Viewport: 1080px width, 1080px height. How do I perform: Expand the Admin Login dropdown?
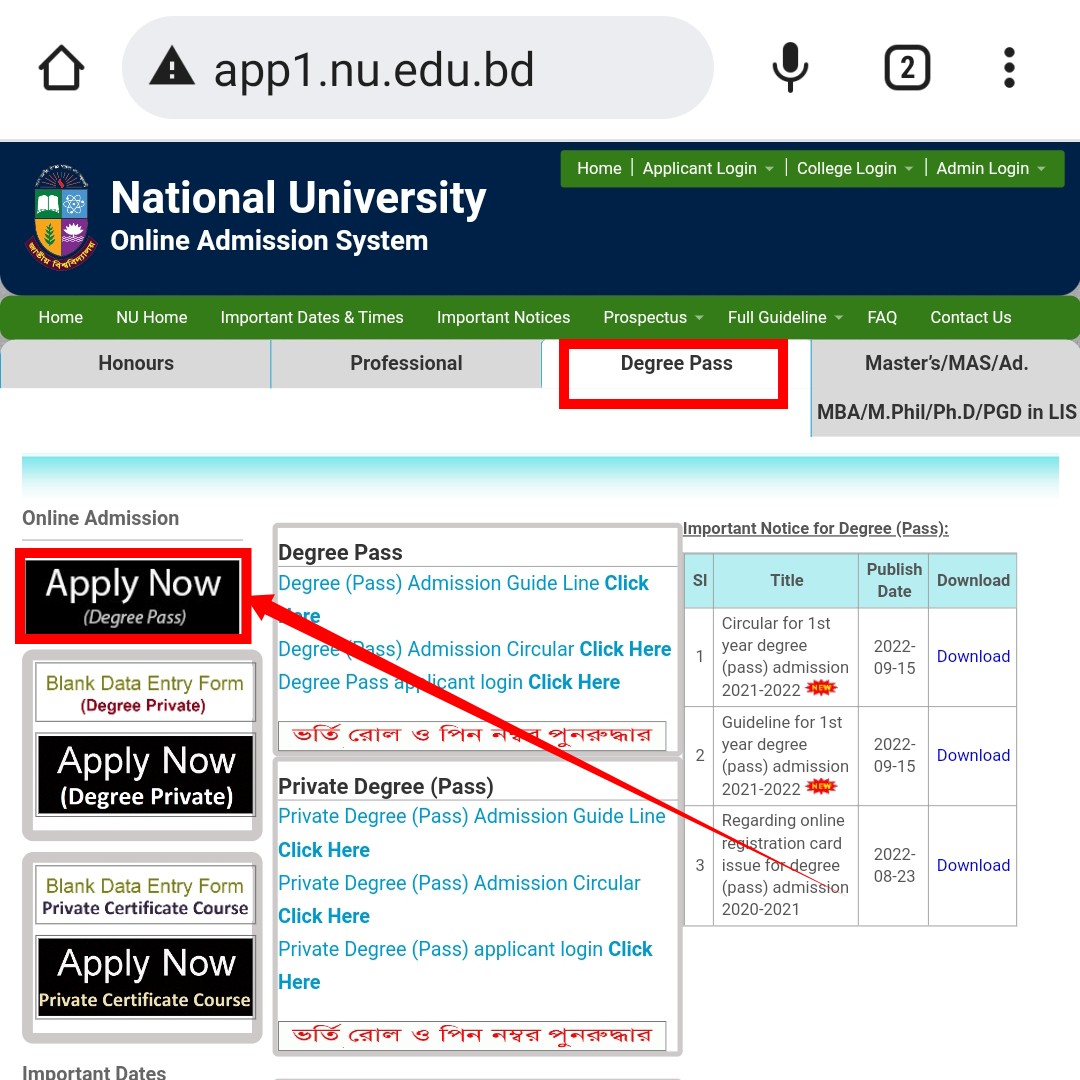(990, 168)
